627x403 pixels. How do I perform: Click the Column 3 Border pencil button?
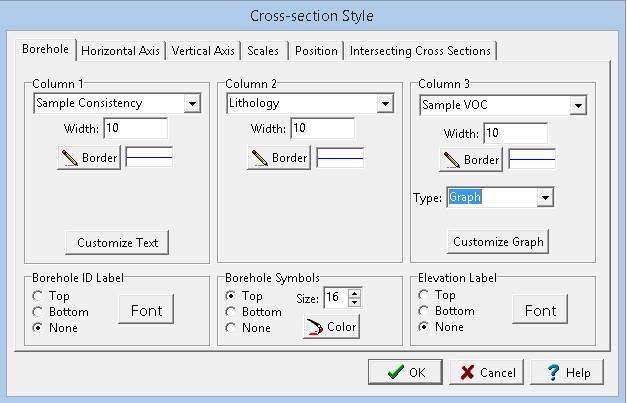[471, 160]
